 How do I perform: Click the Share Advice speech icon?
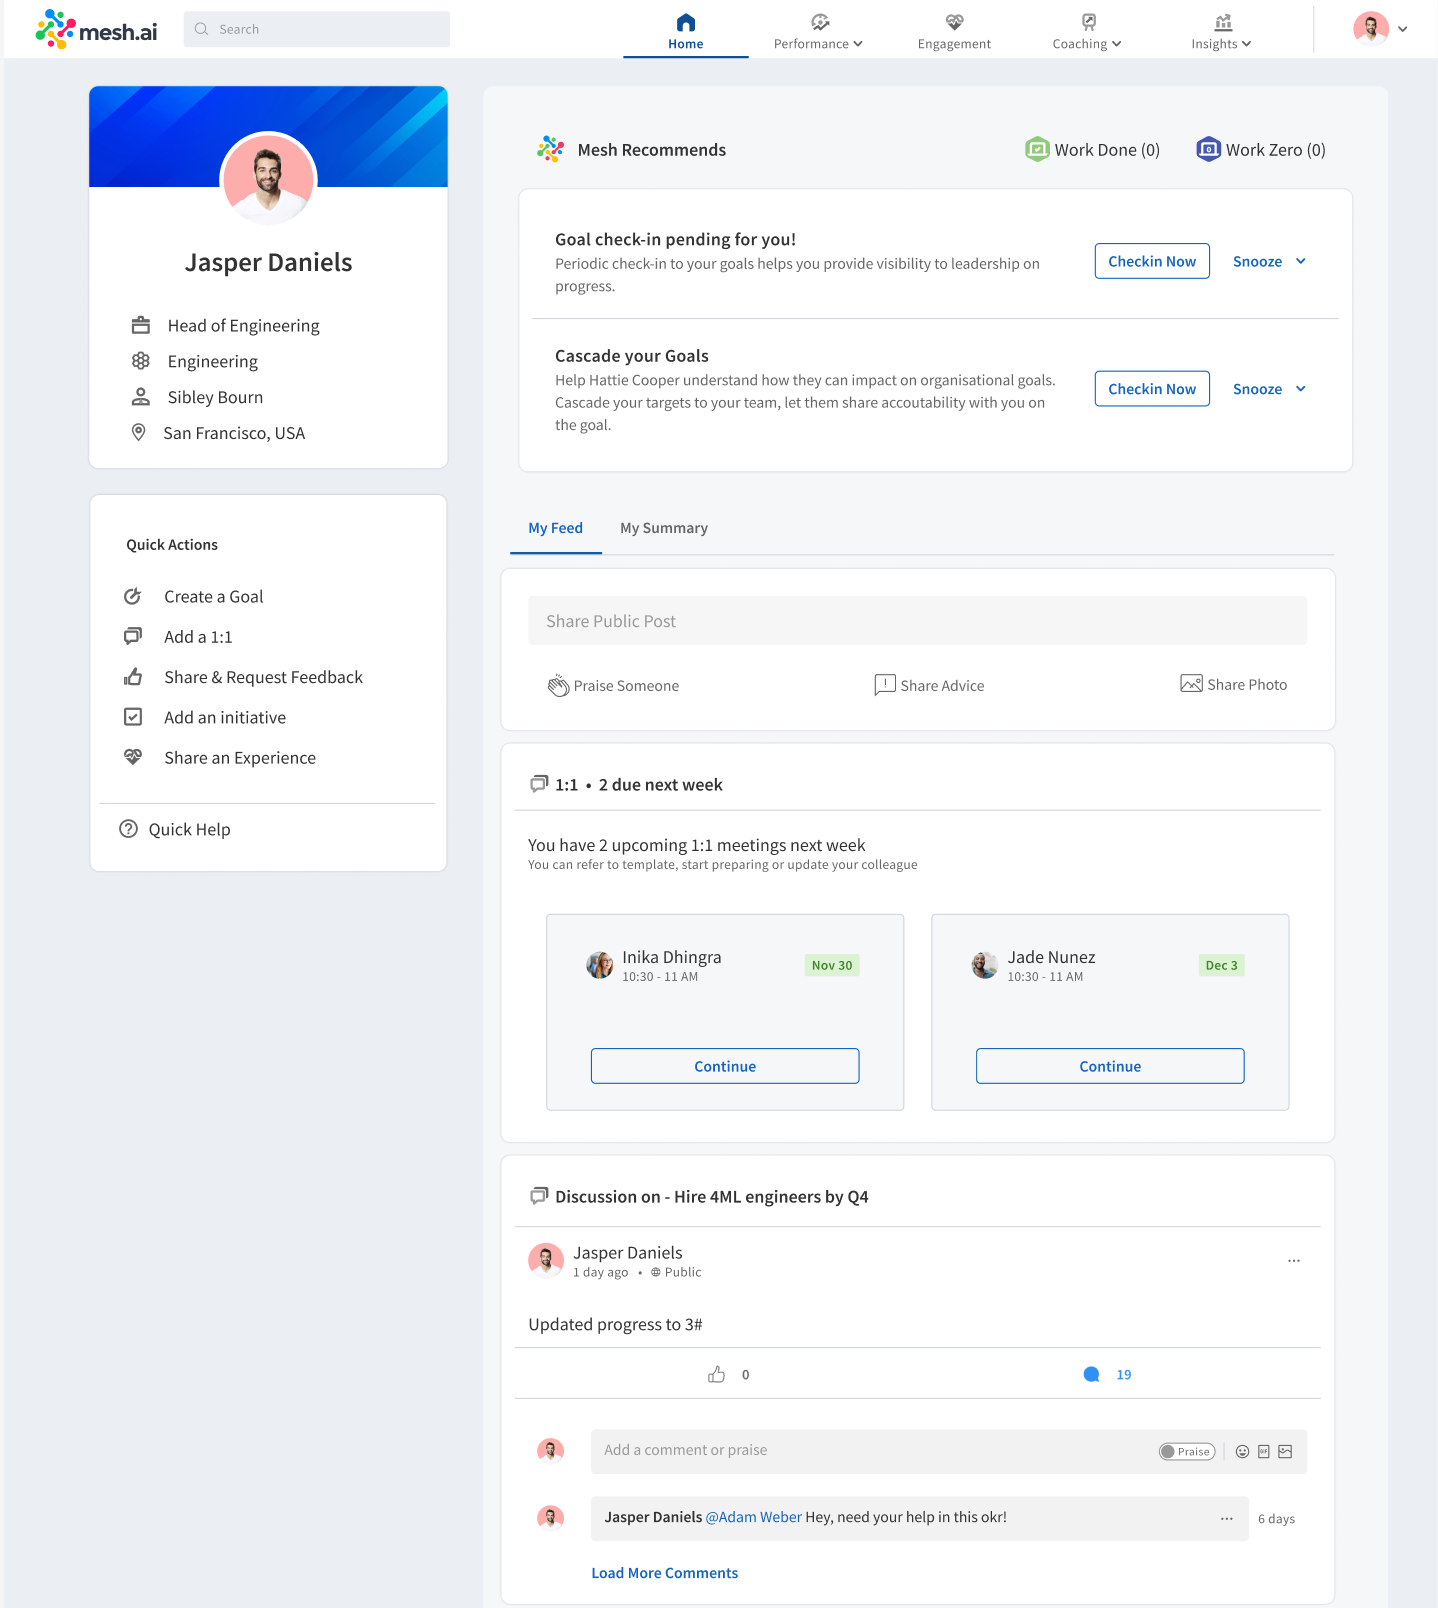[884, 685]
